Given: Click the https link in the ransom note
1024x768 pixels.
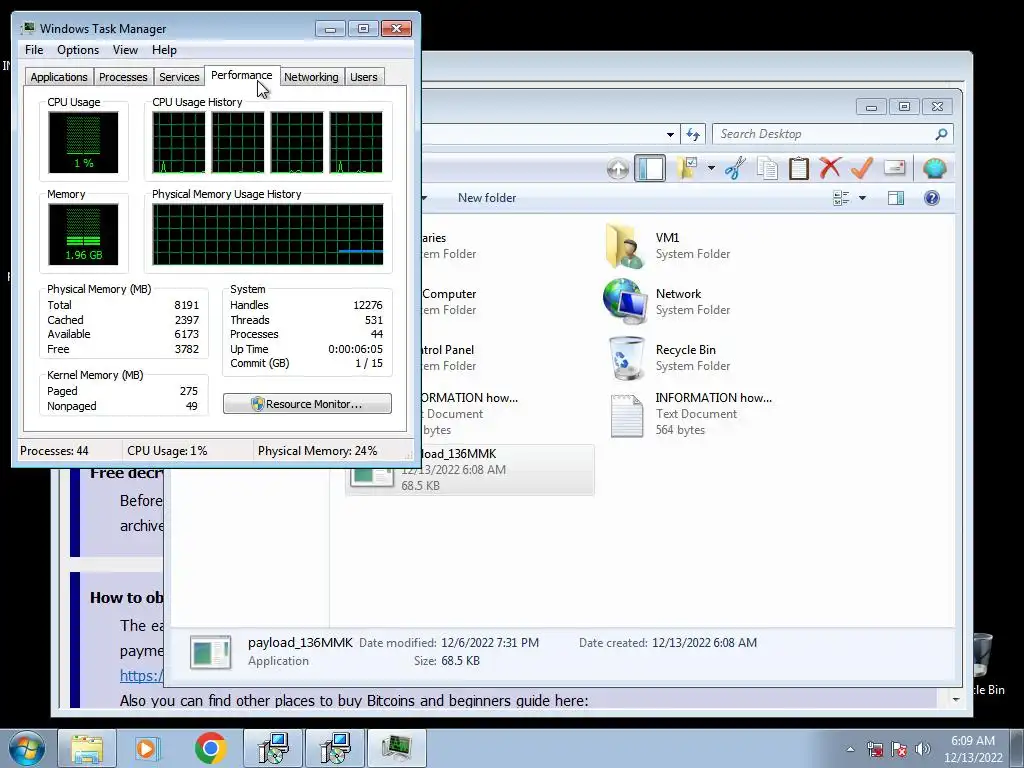Looking at the screenshot, I should (x=142, y=676).
